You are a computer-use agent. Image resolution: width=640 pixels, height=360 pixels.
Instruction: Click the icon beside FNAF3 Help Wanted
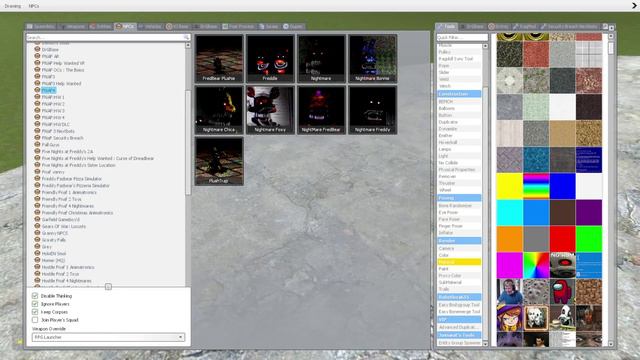point(37,83)
